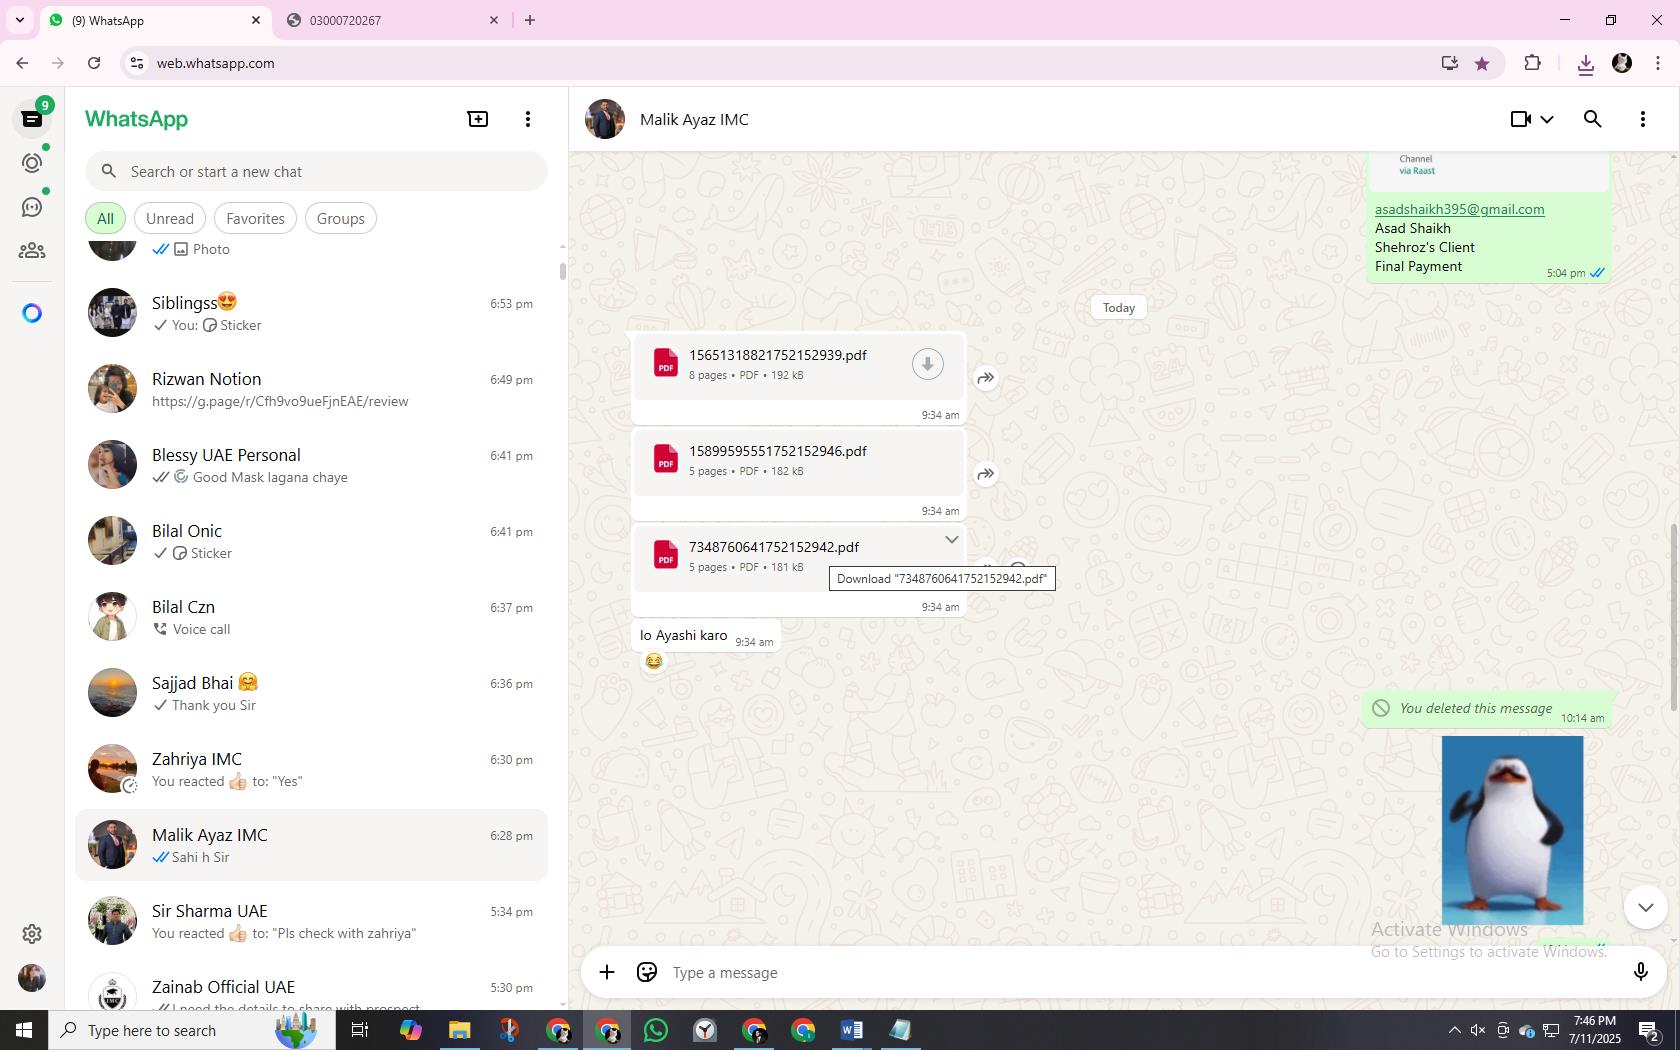Open the attach plus button
The height and width of the screenshot is (1050, 1680).
607,972
